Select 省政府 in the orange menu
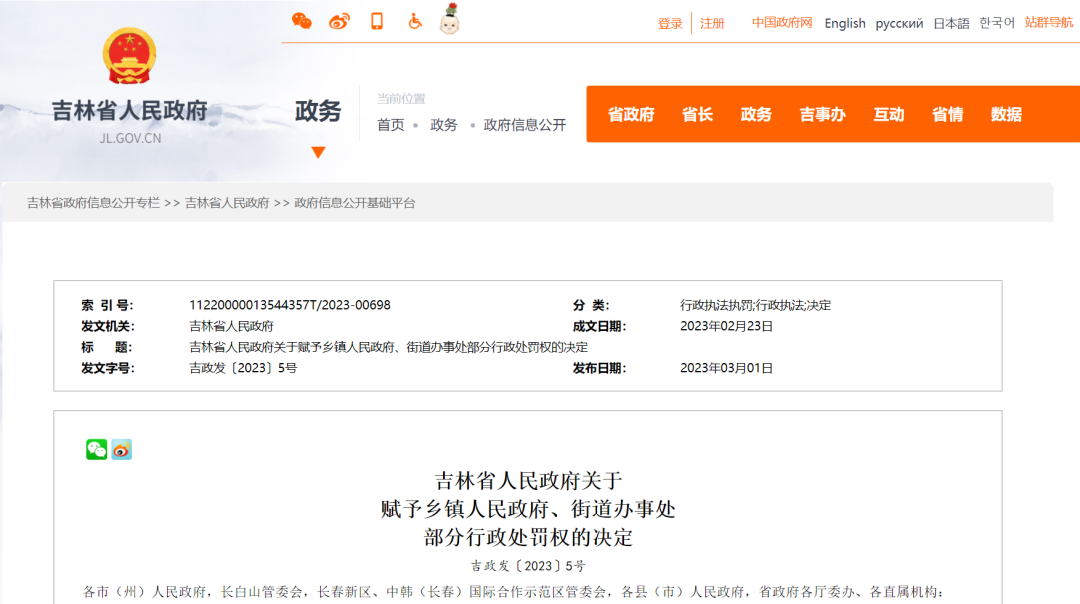Viewport: 1080px width, 604px height. 631,114
